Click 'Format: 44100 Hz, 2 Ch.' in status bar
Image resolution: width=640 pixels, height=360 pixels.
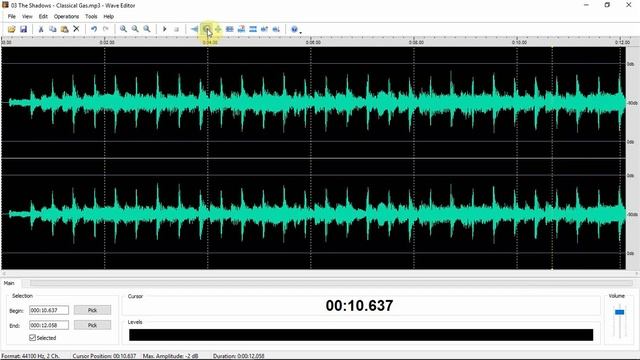pos(31,356)
